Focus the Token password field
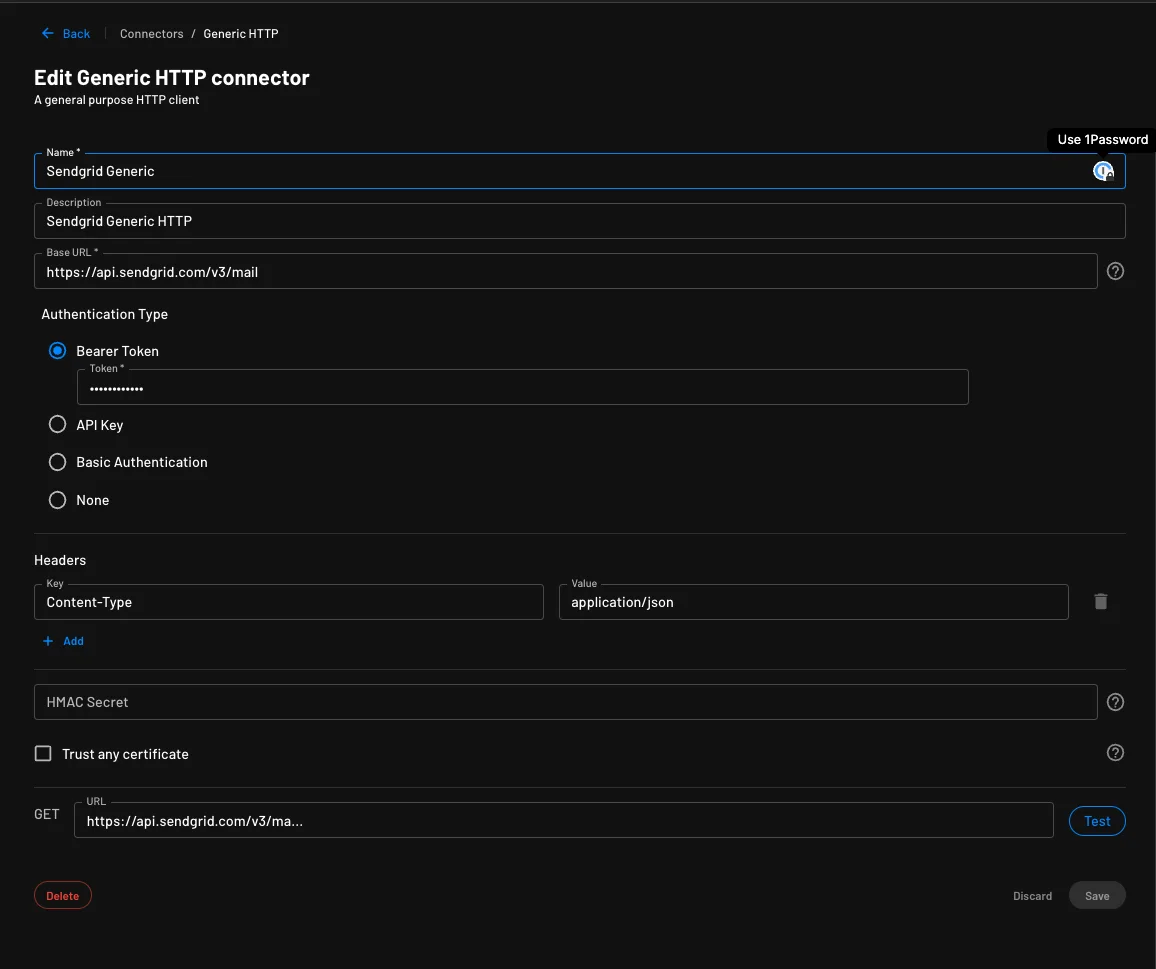Screen dimensions: 1156x969 point(522,388)
